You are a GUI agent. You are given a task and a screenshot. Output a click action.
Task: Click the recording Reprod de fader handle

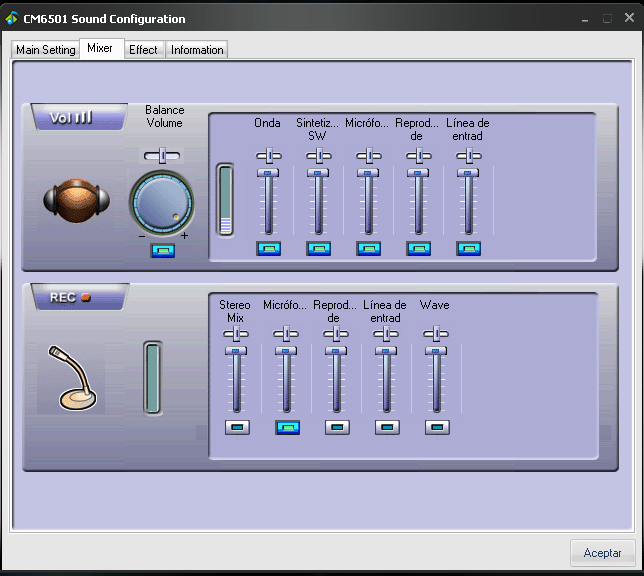click(336, 351)
